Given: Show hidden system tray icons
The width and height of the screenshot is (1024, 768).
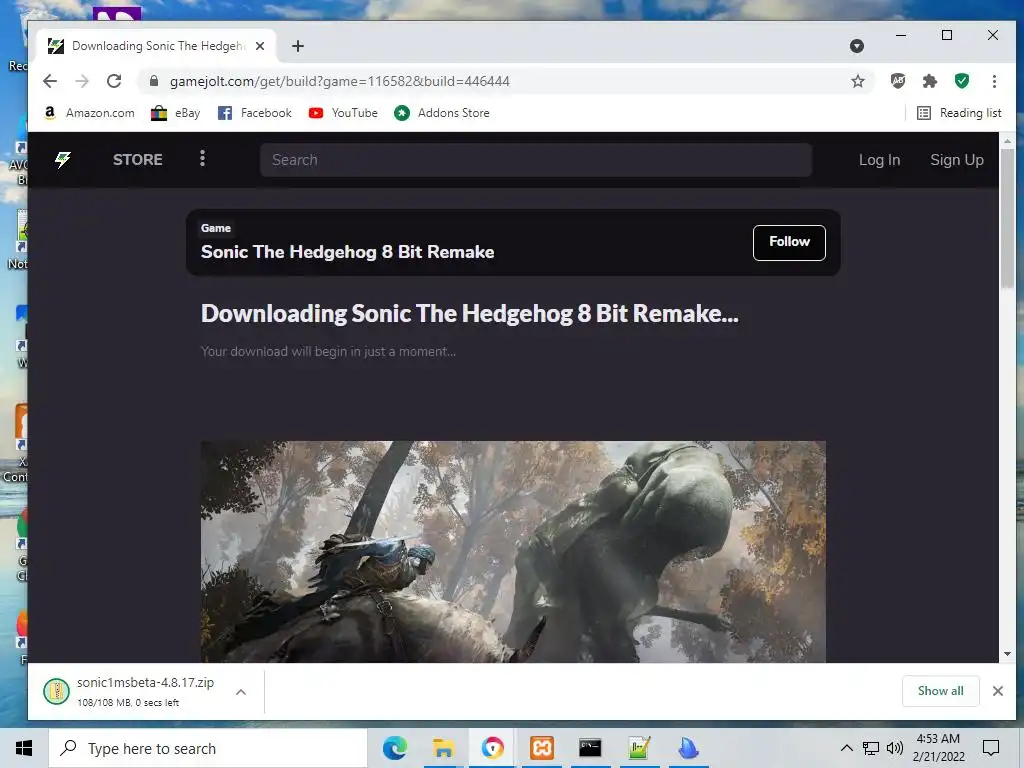Looking at the screenshot, I should [846, 748].
